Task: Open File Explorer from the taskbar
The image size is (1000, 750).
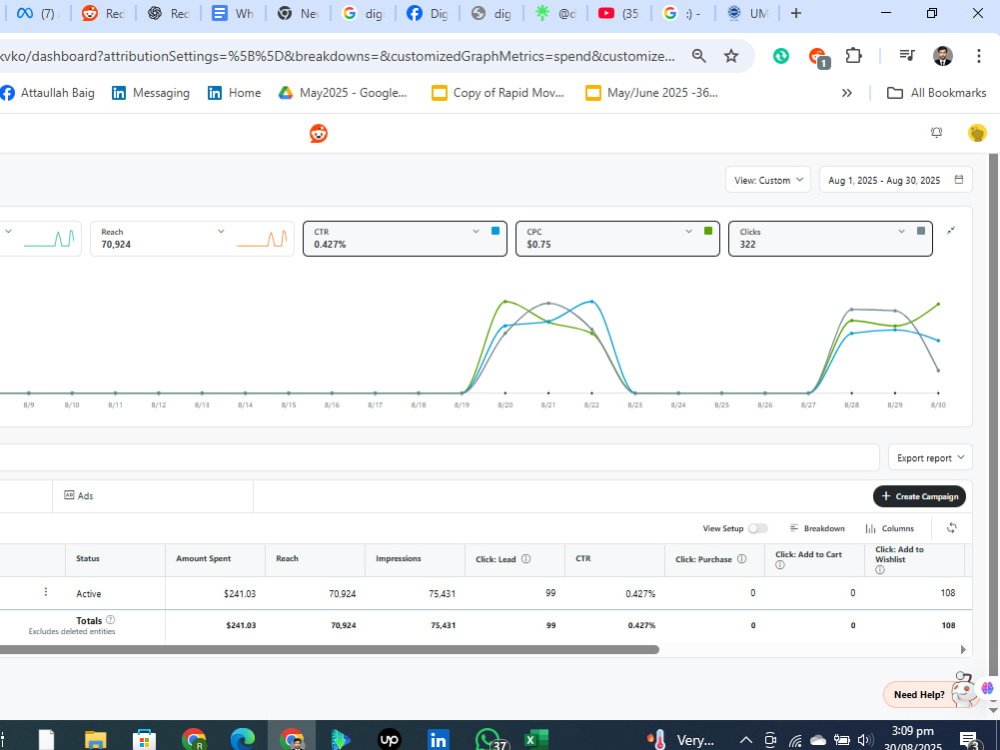Action: [x=95, y=739]
